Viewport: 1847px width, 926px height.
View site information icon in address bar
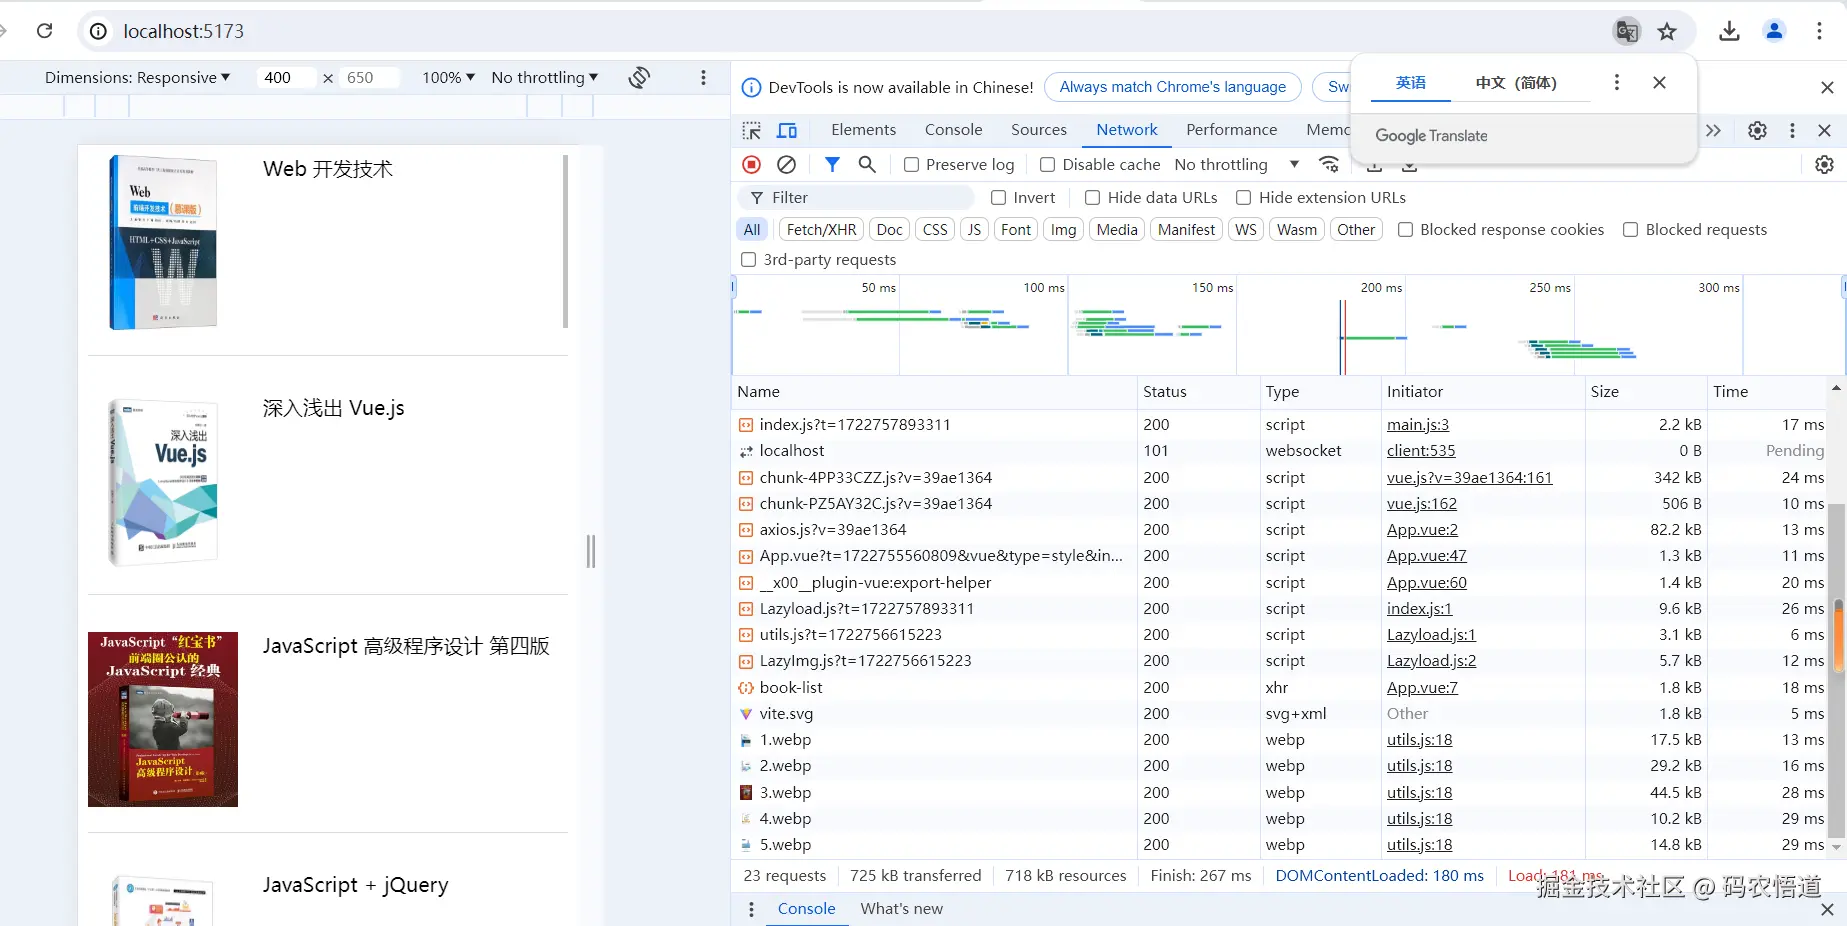[x=98, y=31]
